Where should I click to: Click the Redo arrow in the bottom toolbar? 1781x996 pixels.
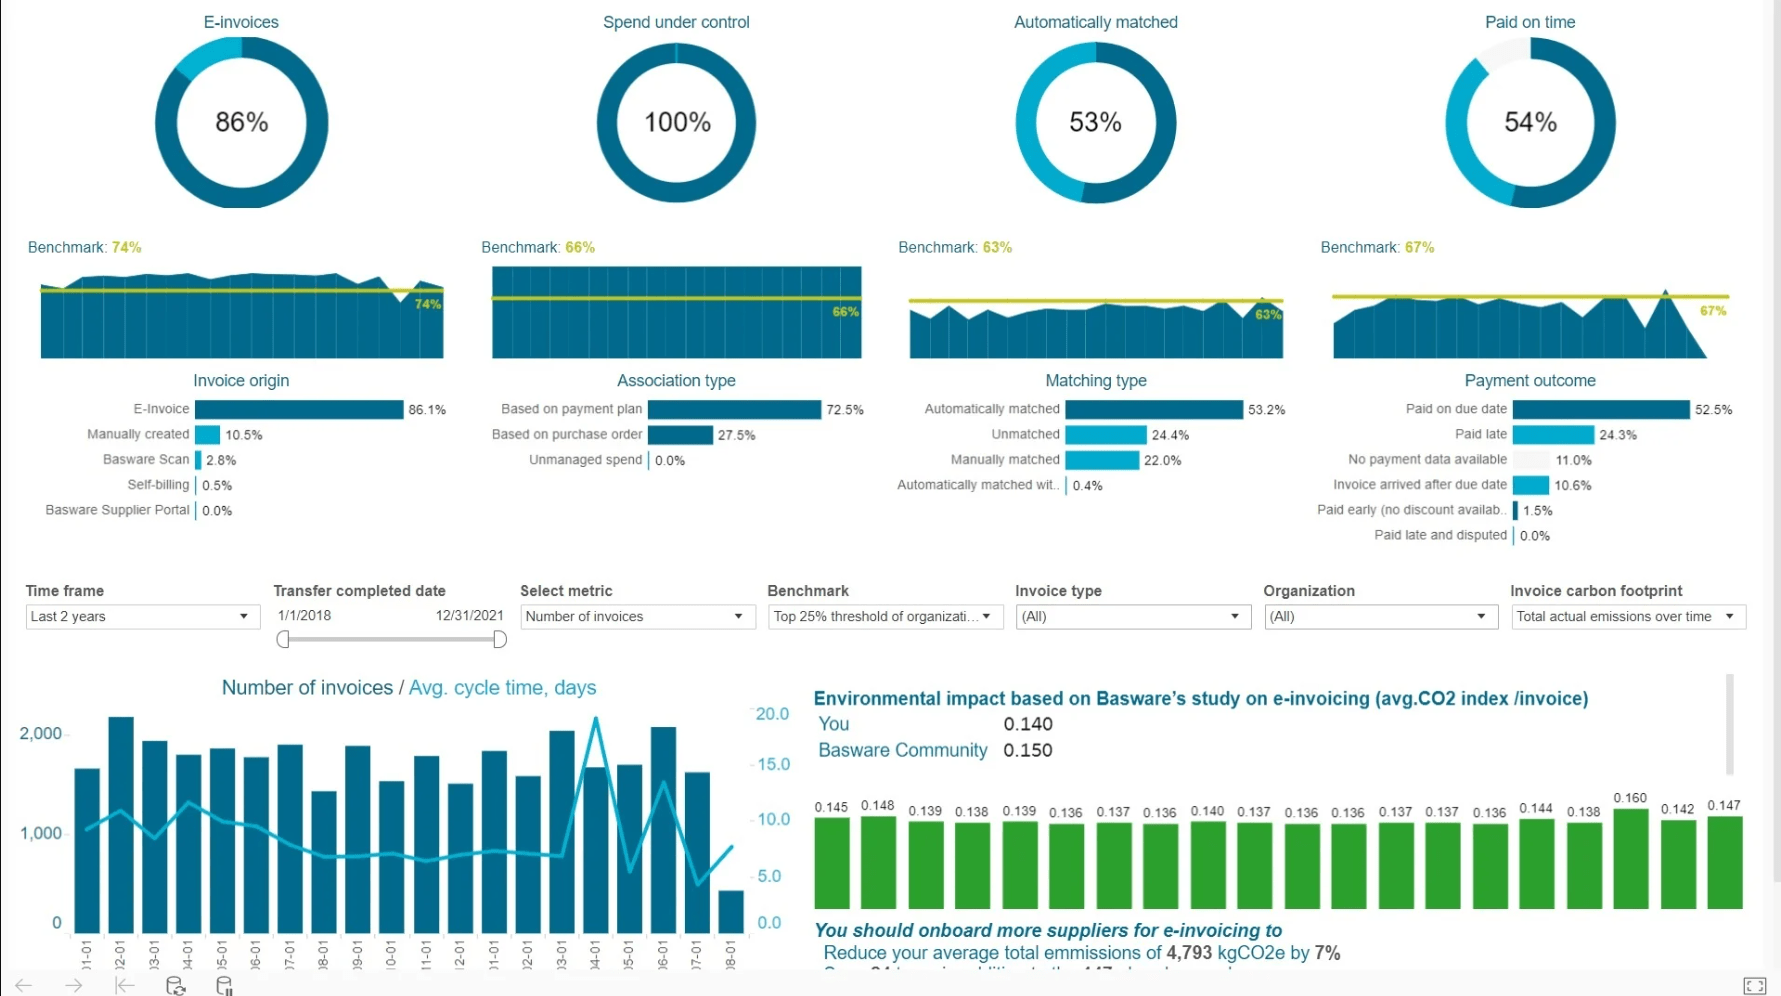click(x=73, y=986)
